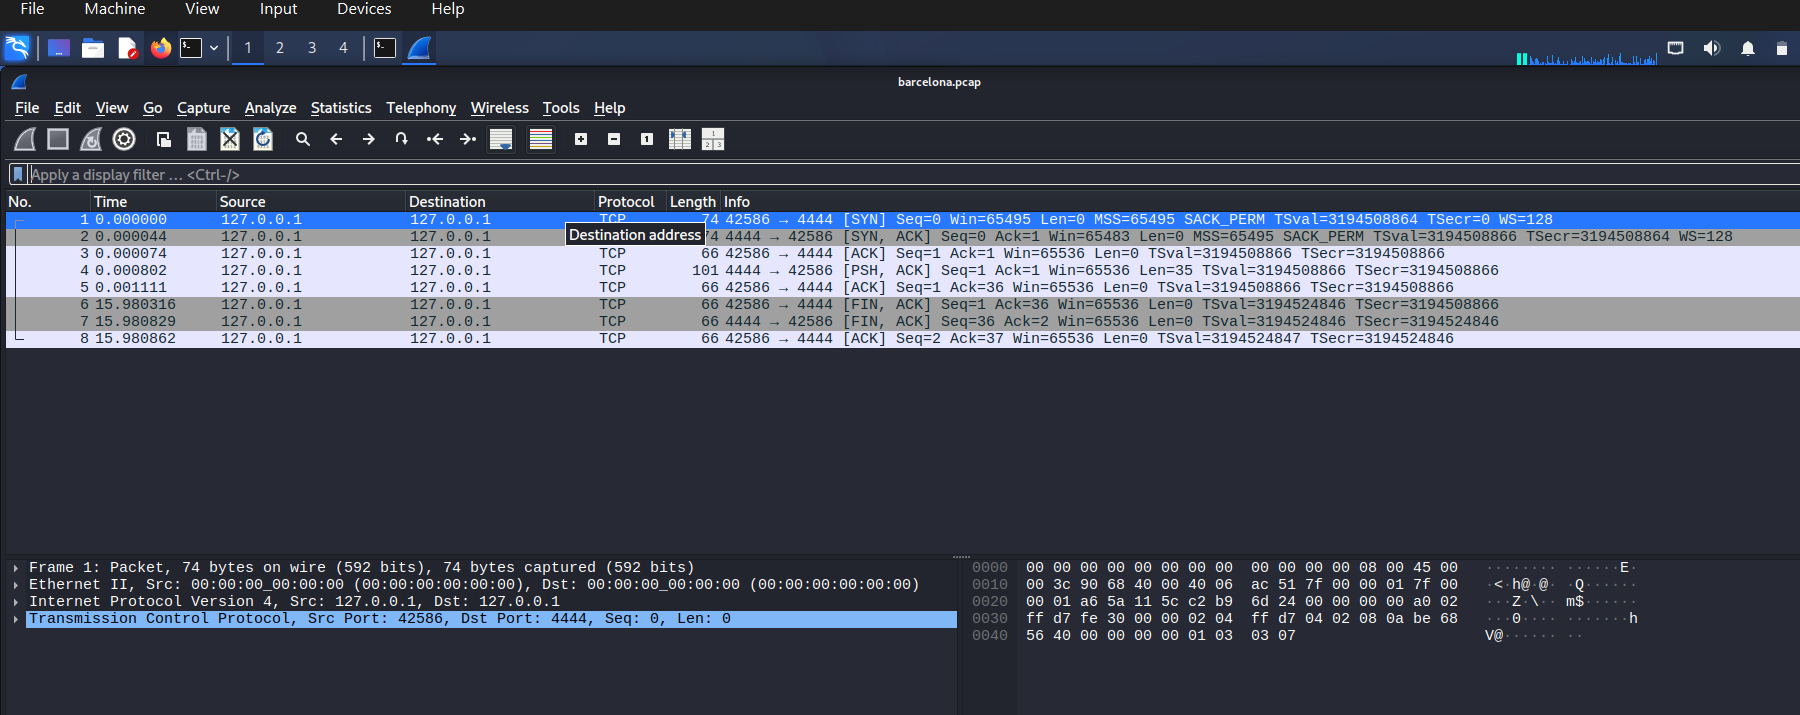Toggle packet list colorizing rules
Viewport: 1800px width, 715px height.
click(541, 139)
